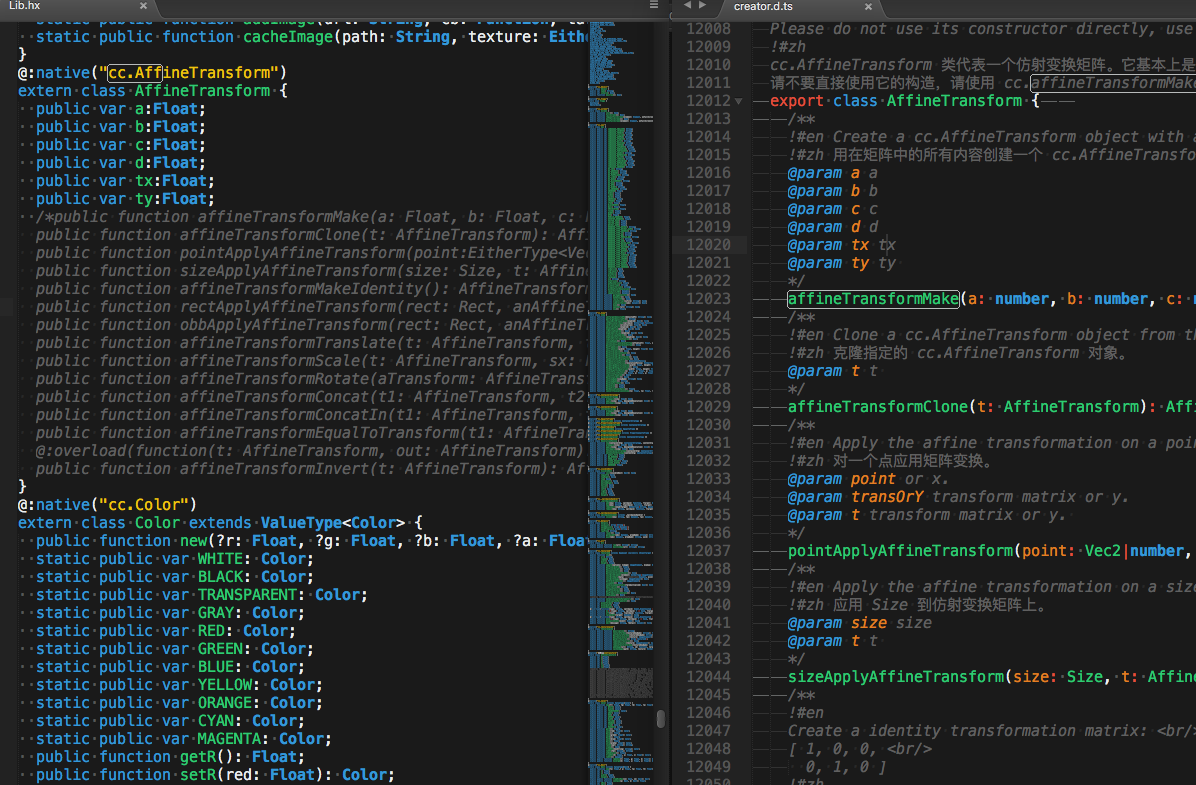Place cursor on sizeApplyAffineTransform in creator.d.ts
The image size is (1196, 785).
click(895, 677)
